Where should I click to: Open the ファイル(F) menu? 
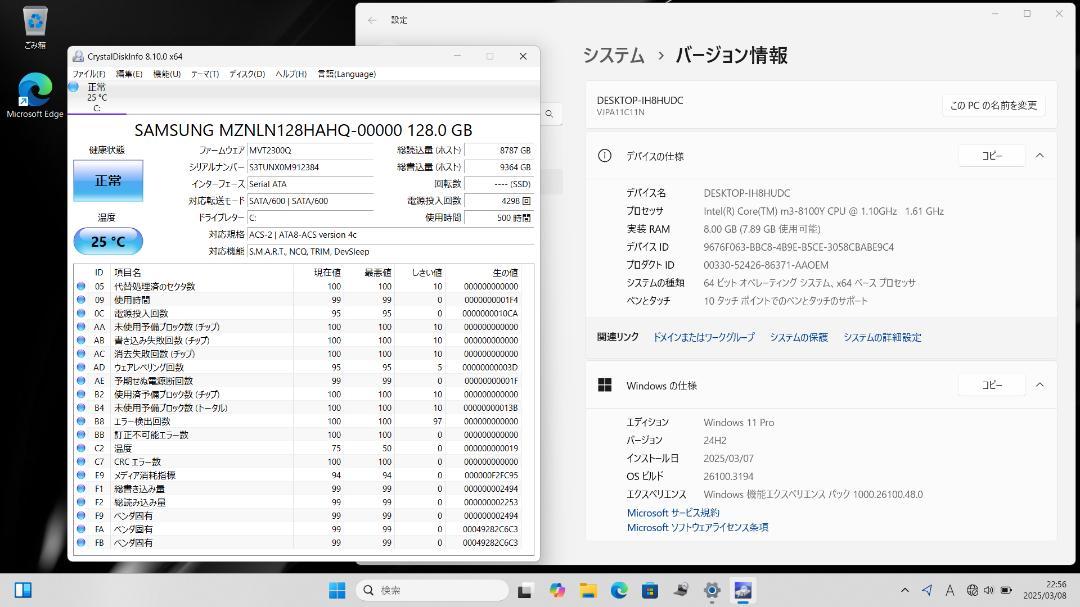89,74
